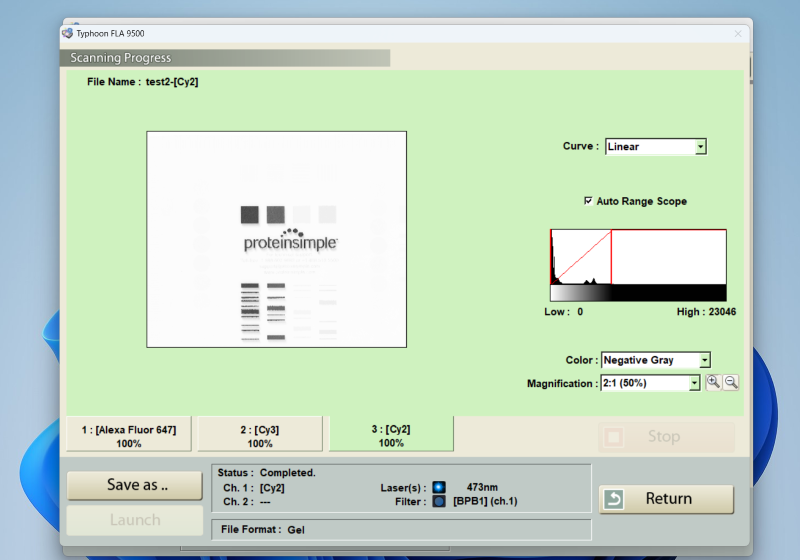Click the grayscale gradient bar under the histogram
Viewport: 800px width, 560px height.
(x=580, y=293)
